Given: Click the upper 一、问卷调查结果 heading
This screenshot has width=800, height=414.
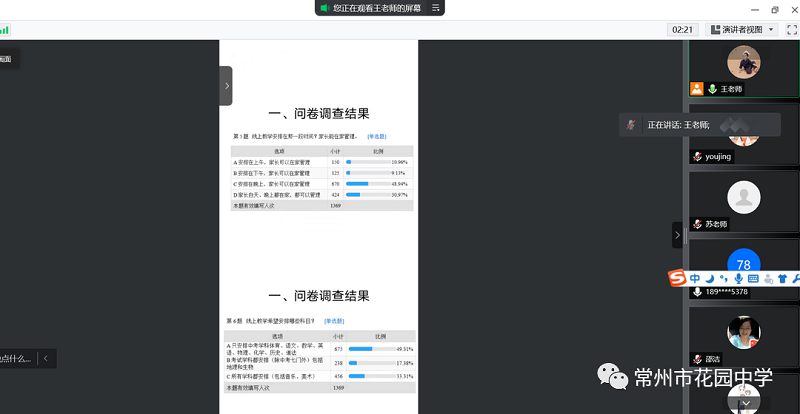Looking at the screenshot, I should pos(318,113).
